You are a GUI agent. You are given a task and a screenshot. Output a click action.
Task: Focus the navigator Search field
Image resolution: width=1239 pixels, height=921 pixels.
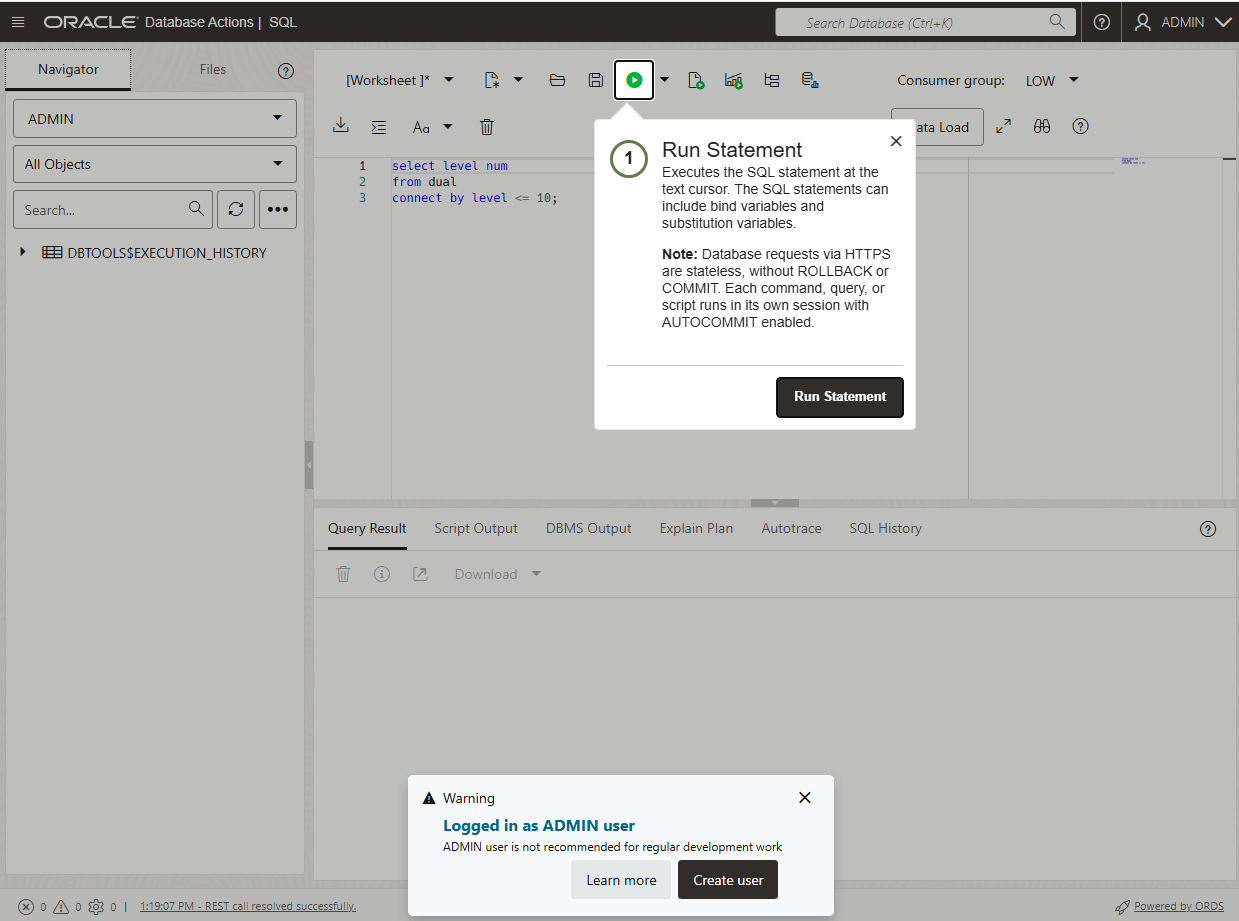[x=113, y=210]
